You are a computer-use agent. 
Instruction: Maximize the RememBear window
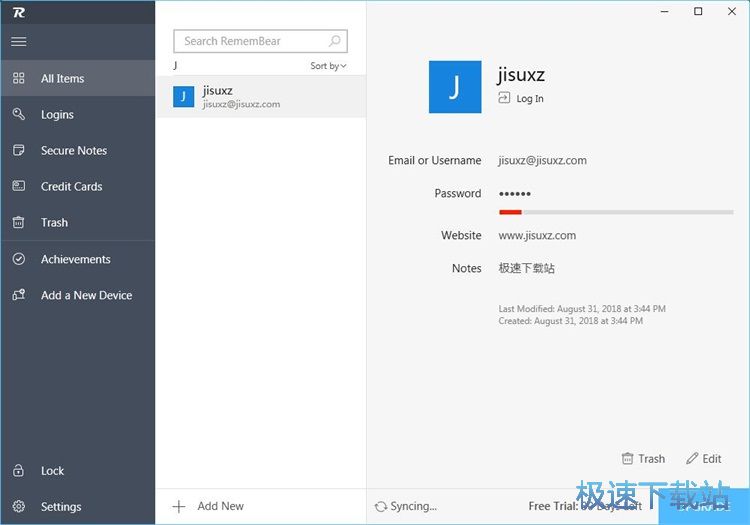click(x=698, y=11)
